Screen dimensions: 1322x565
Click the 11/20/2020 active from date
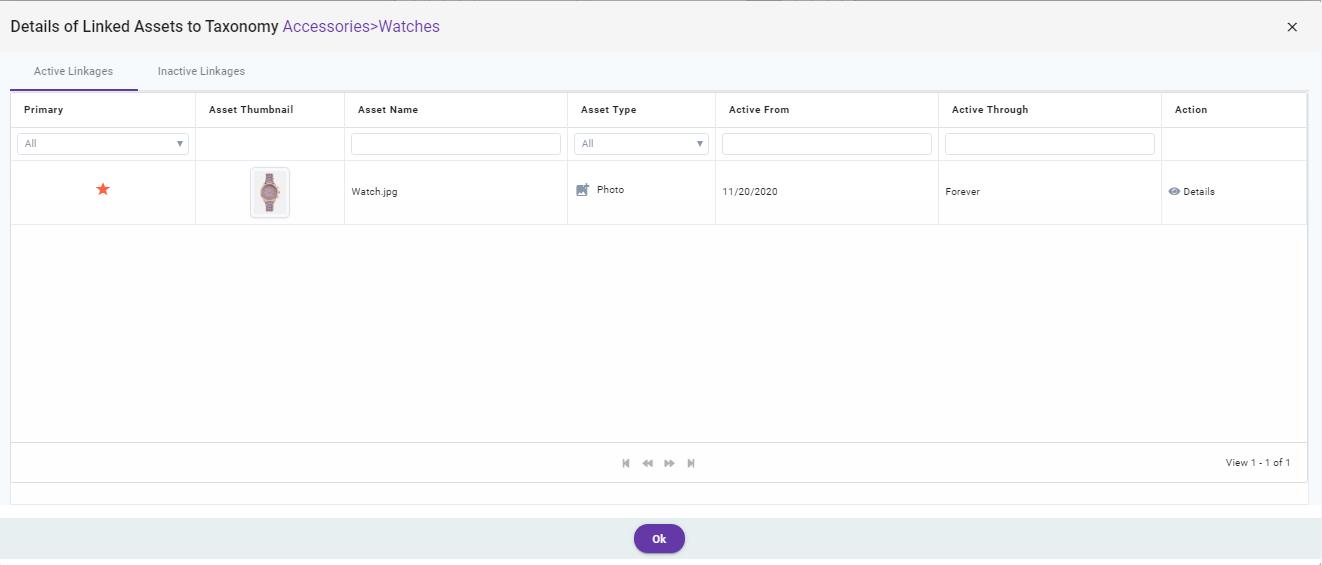point(750,192)
